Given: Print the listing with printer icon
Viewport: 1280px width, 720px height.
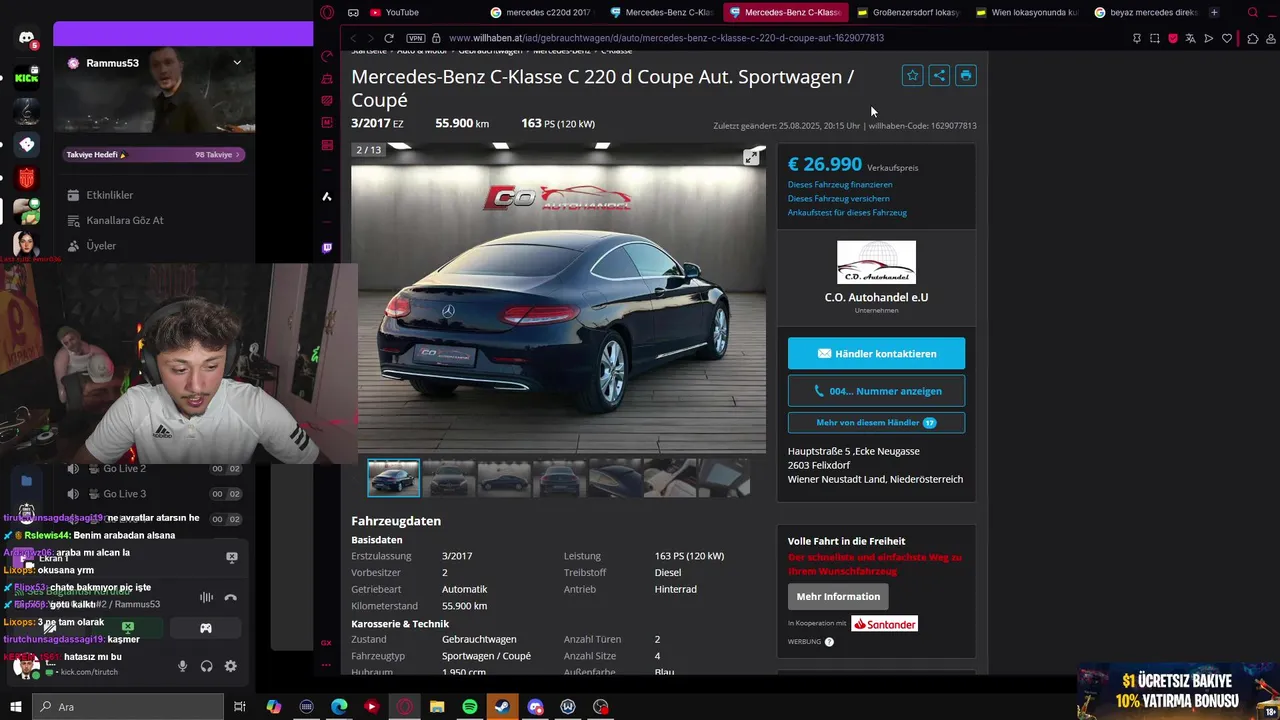Looking at the screenshot, I should 965,75.
